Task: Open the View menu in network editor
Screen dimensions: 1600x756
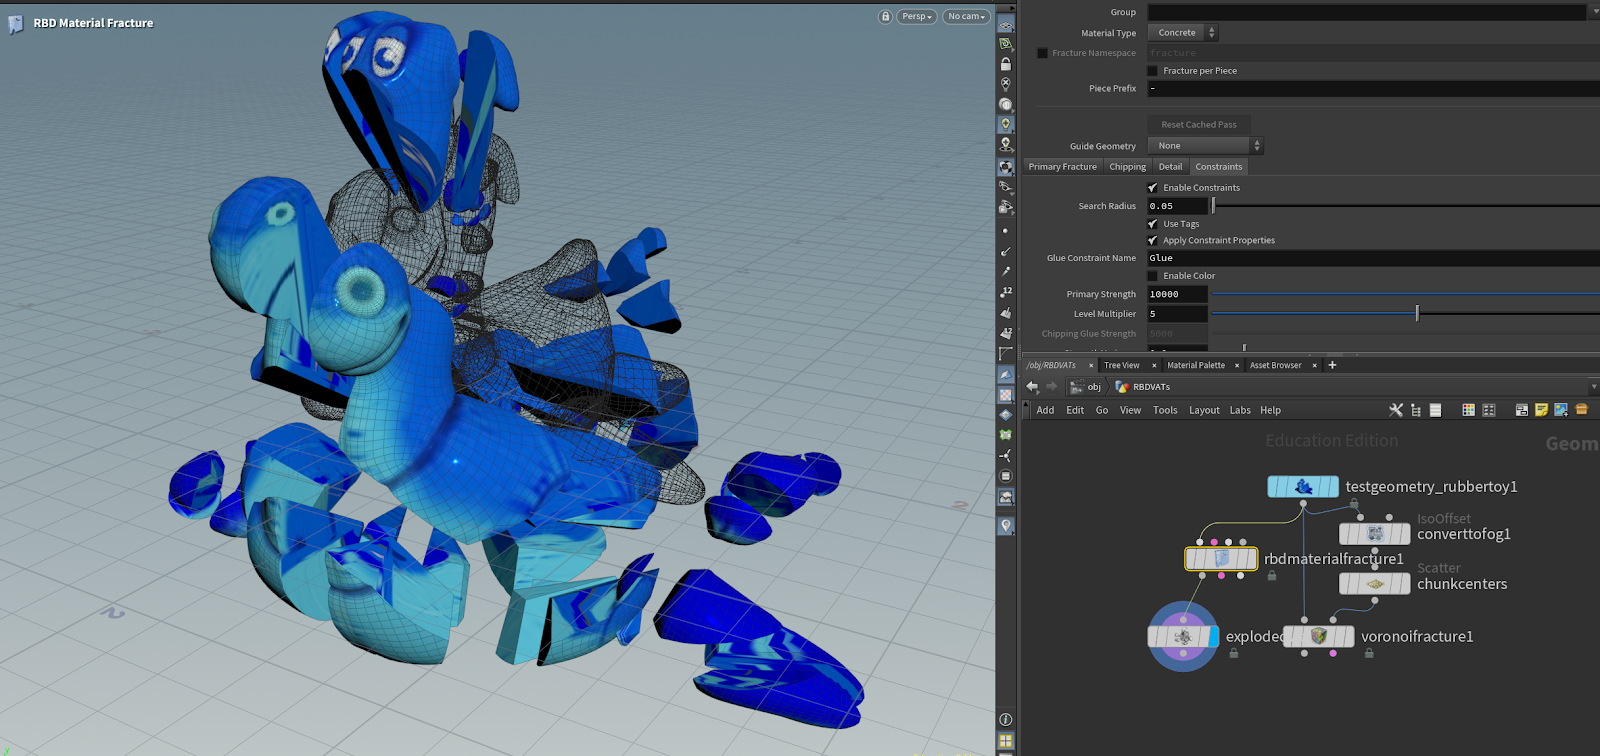Action: pyautogui.click(x=1130, y=410)
